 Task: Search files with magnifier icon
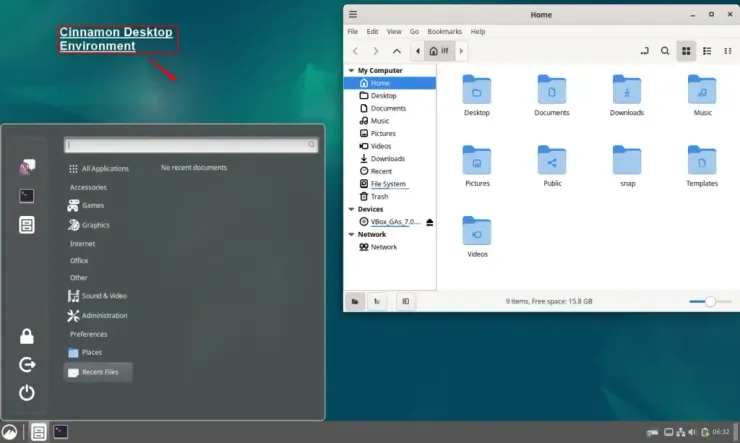tap(665, 51)
